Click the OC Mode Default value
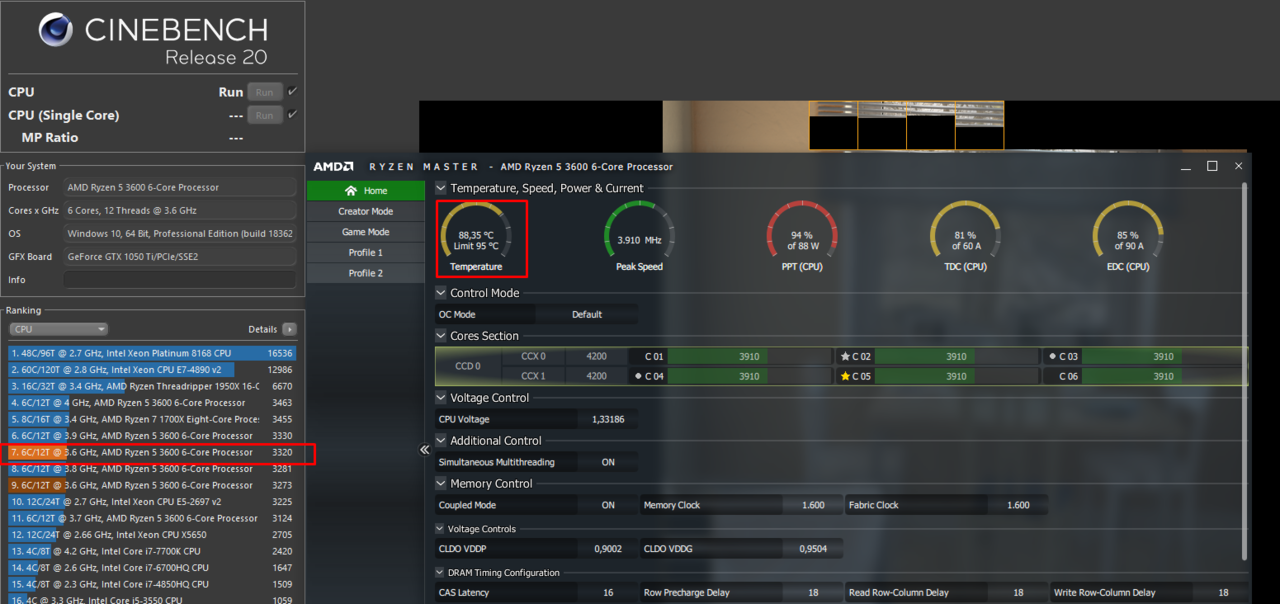This screenshot has width=1280, height=604. pos(587,314)
